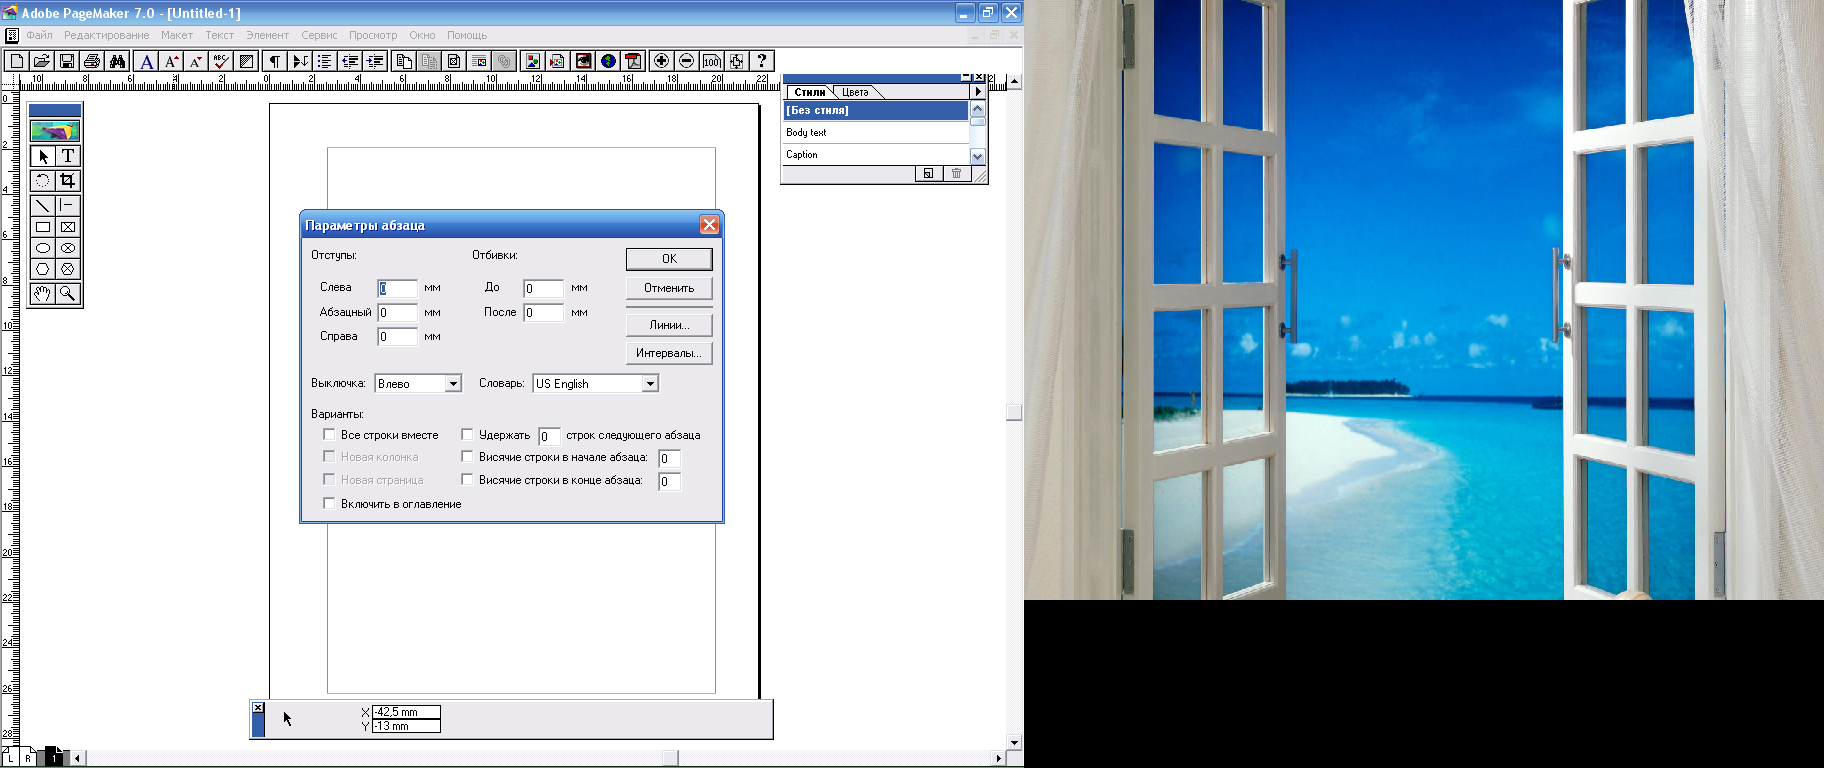Click the bullets and numbering icon
Image resolution: width=1824 pixels, height=768 pixels.
tap(325, 61)
